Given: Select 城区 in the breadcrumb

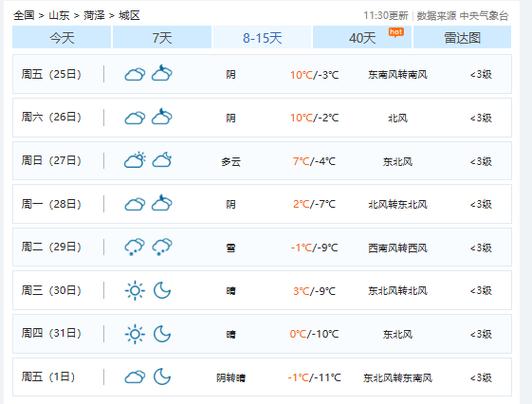Looking at the screenshot, I should (x=129, y=15).
